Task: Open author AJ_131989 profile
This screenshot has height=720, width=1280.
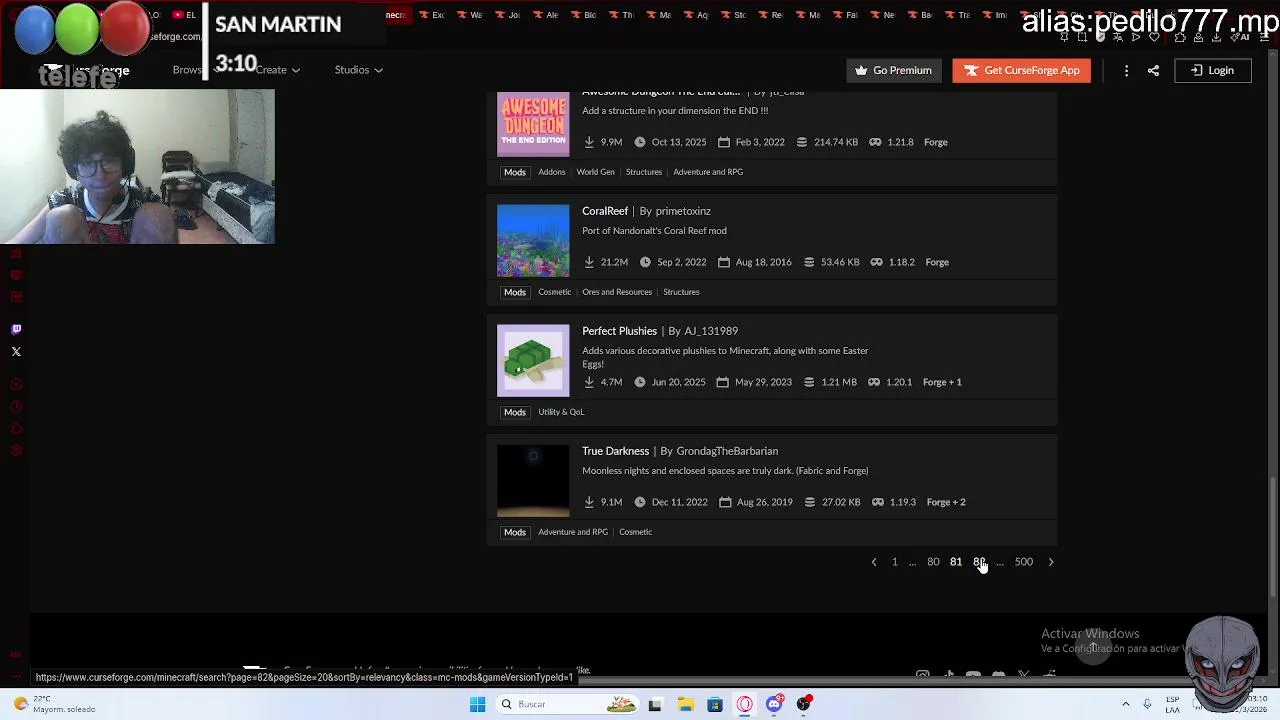Action: (711, 331)
